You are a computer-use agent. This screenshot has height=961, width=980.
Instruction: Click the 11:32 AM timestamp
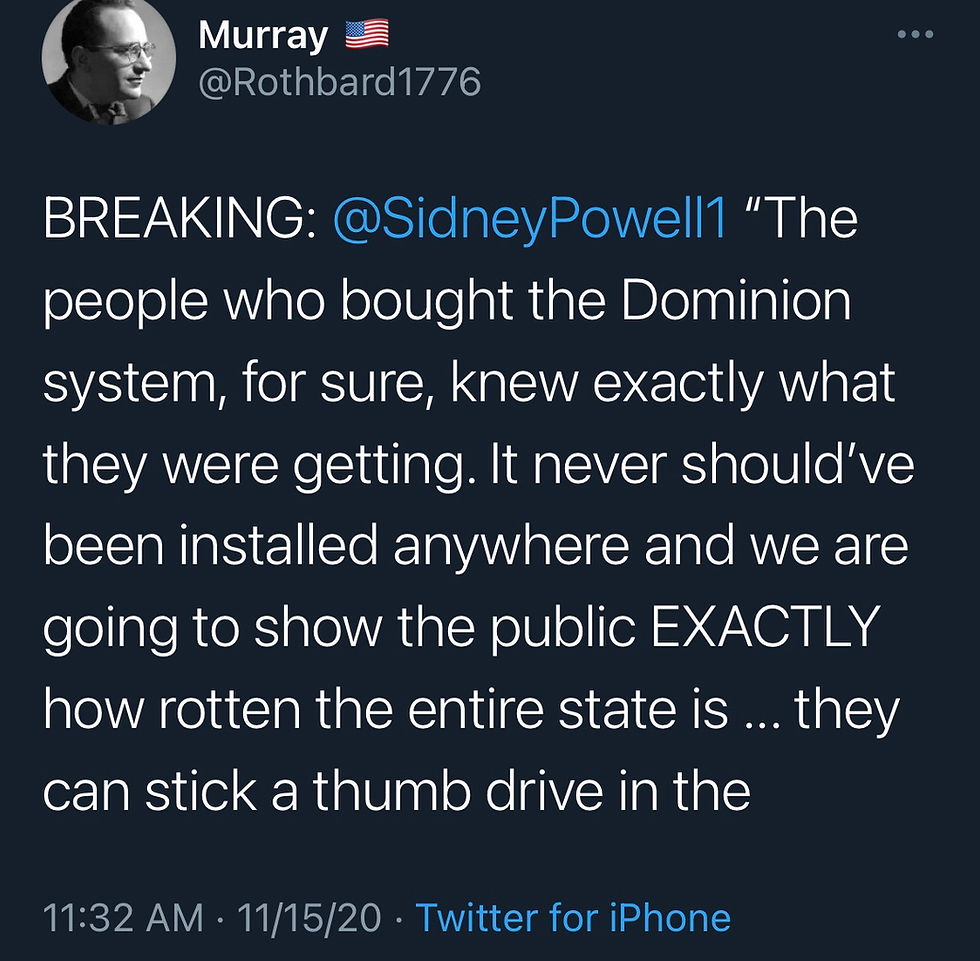[x=123, y=917]
